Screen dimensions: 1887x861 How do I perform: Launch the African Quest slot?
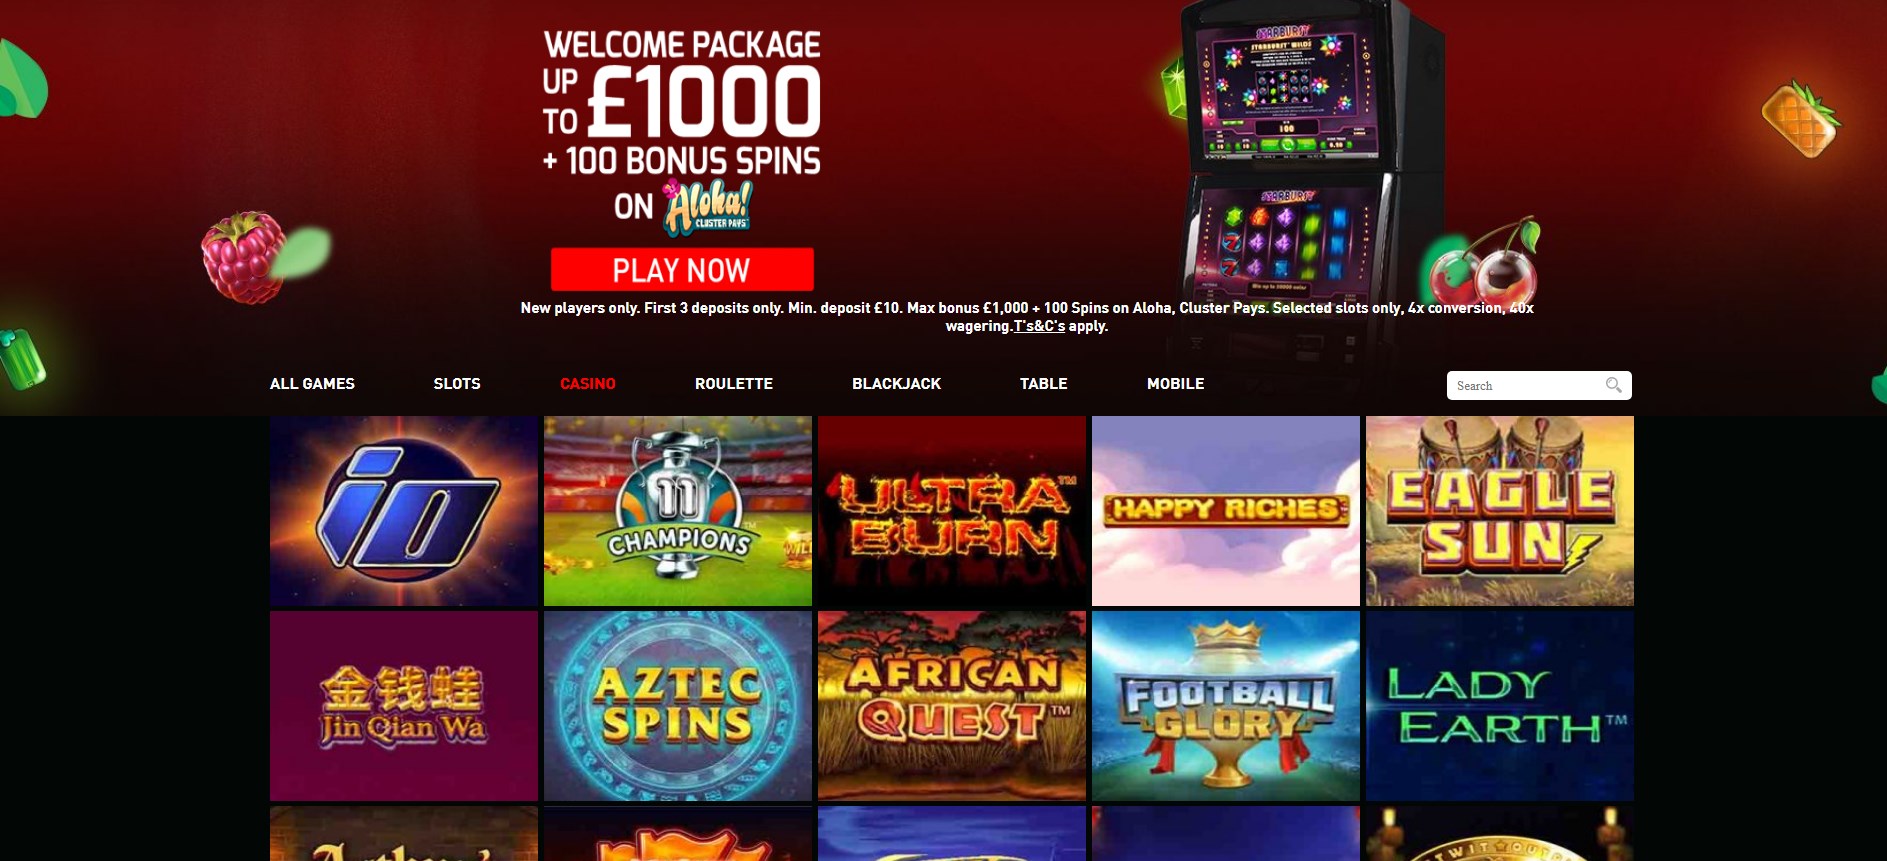point(952,706)
